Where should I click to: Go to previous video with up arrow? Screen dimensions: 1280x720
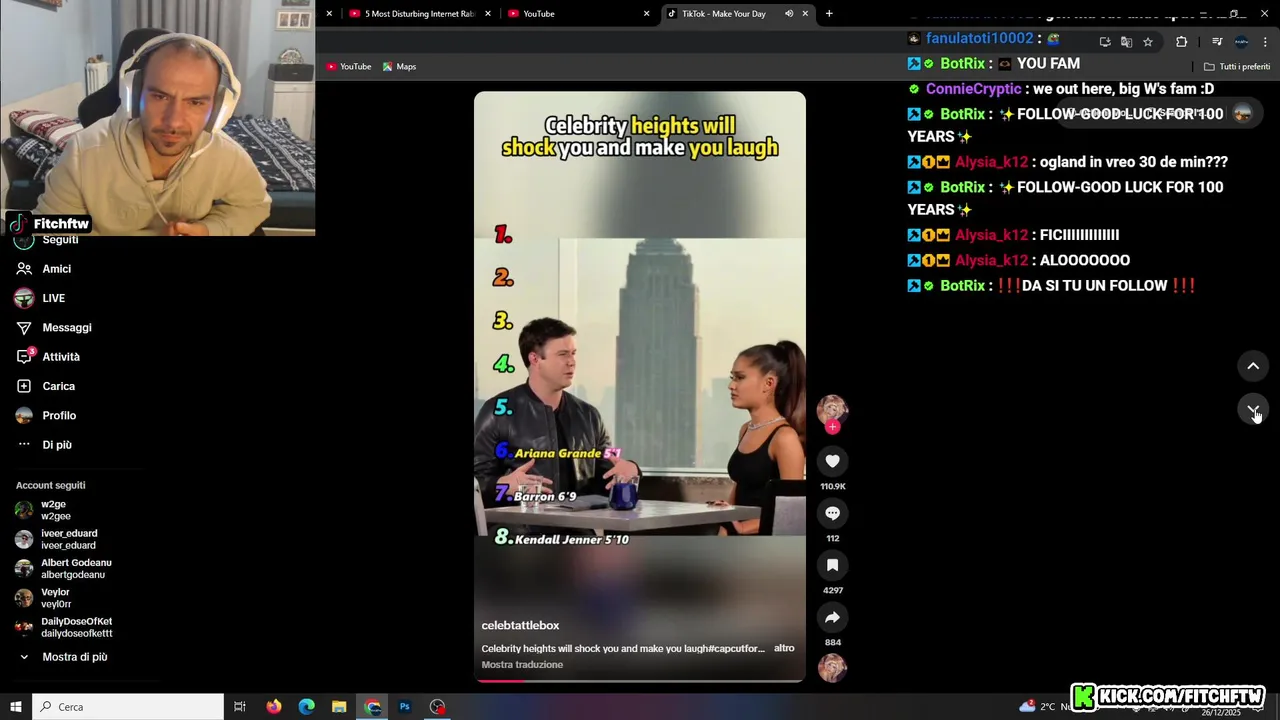[x=1253, y=366]
